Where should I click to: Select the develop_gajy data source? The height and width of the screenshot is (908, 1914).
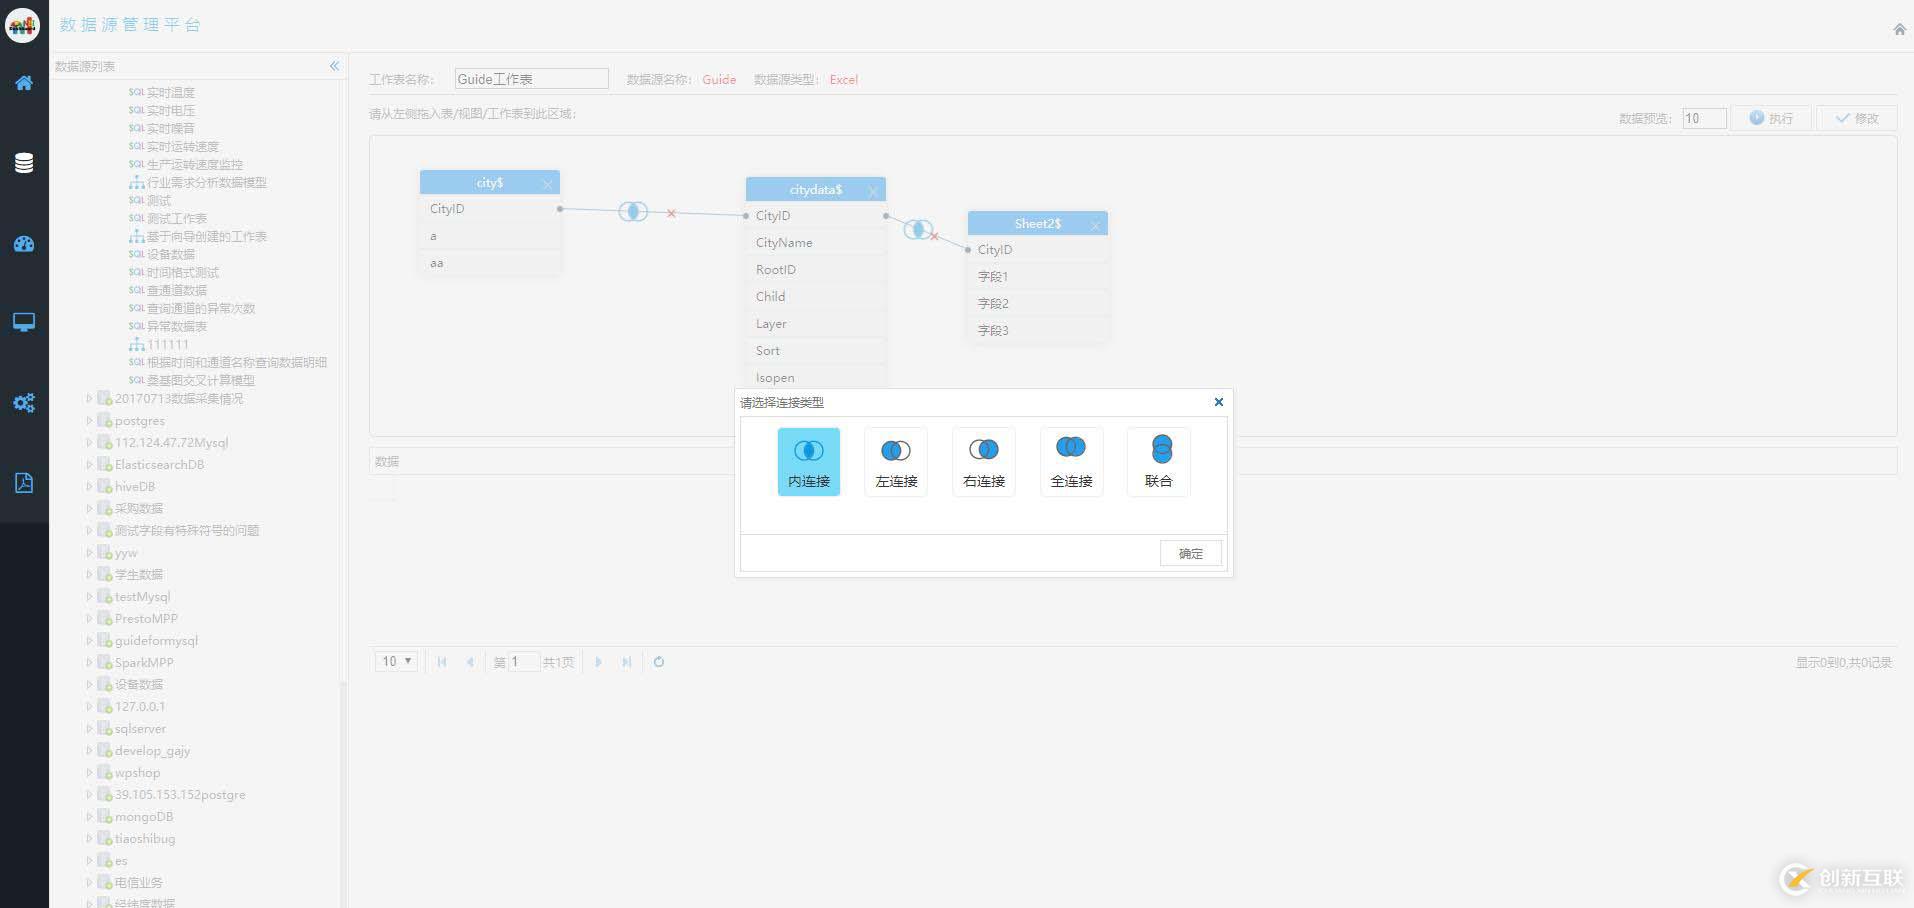tap(152, 751)
